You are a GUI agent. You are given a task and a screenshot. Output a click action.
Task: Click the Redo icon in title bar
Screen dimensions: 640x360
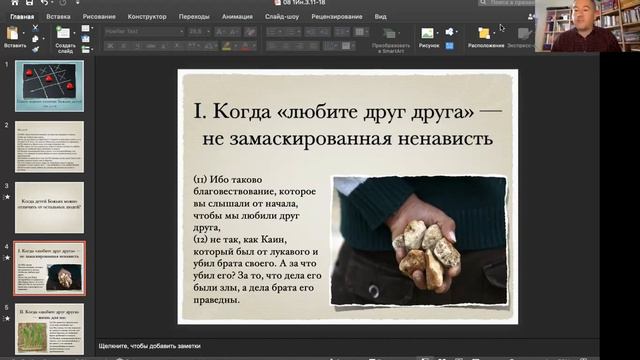[63, 2]
